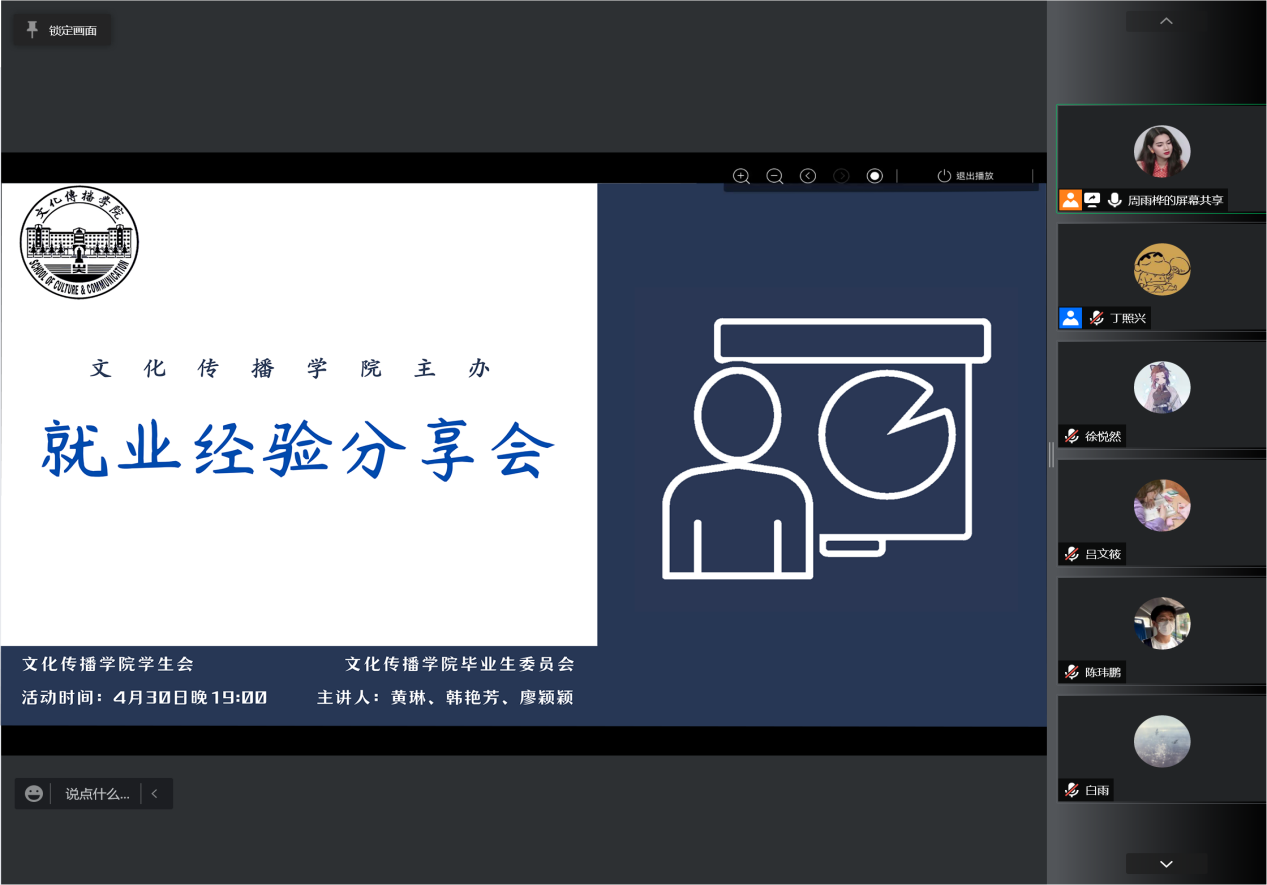Image resolution: width=1267 pixels, height=885 pixels.
Task: Toggle the microphone icon of 周雨桦
Action: (1114, 200)
